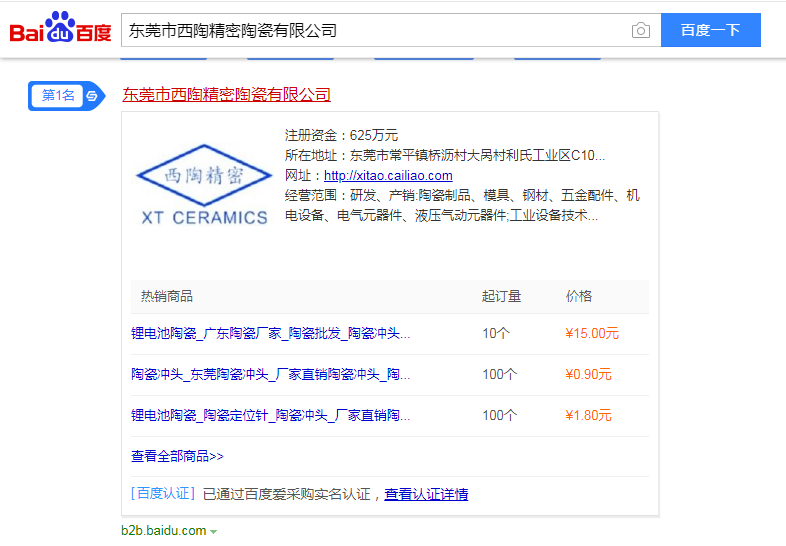Click the b2b.baidu.com source URL
786x546 pixels.
[163, 530]
